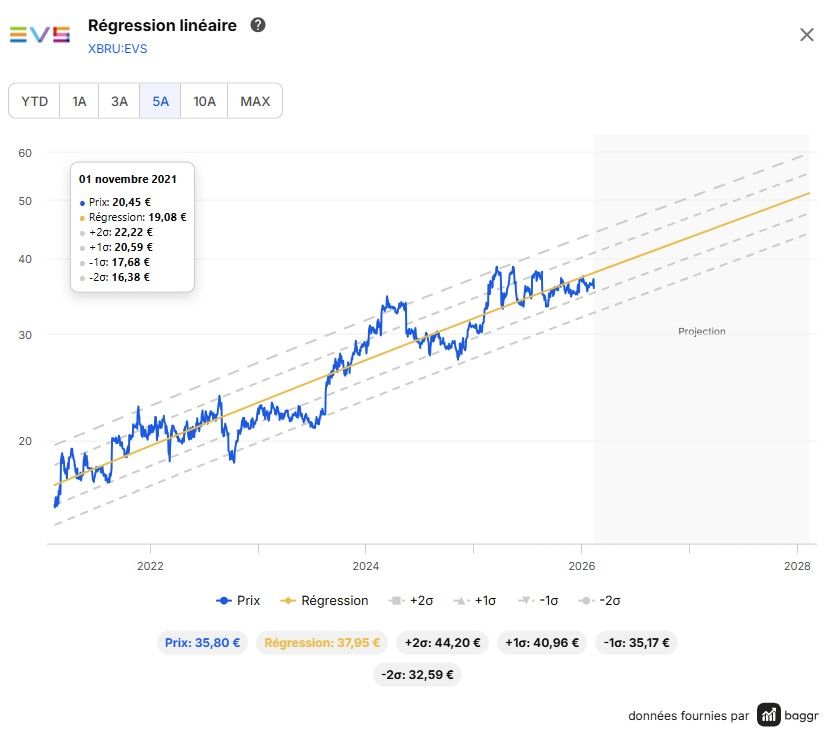Screen dimensions: 830x730
Task: Select the 3A period tab
Action: (119, 101)
